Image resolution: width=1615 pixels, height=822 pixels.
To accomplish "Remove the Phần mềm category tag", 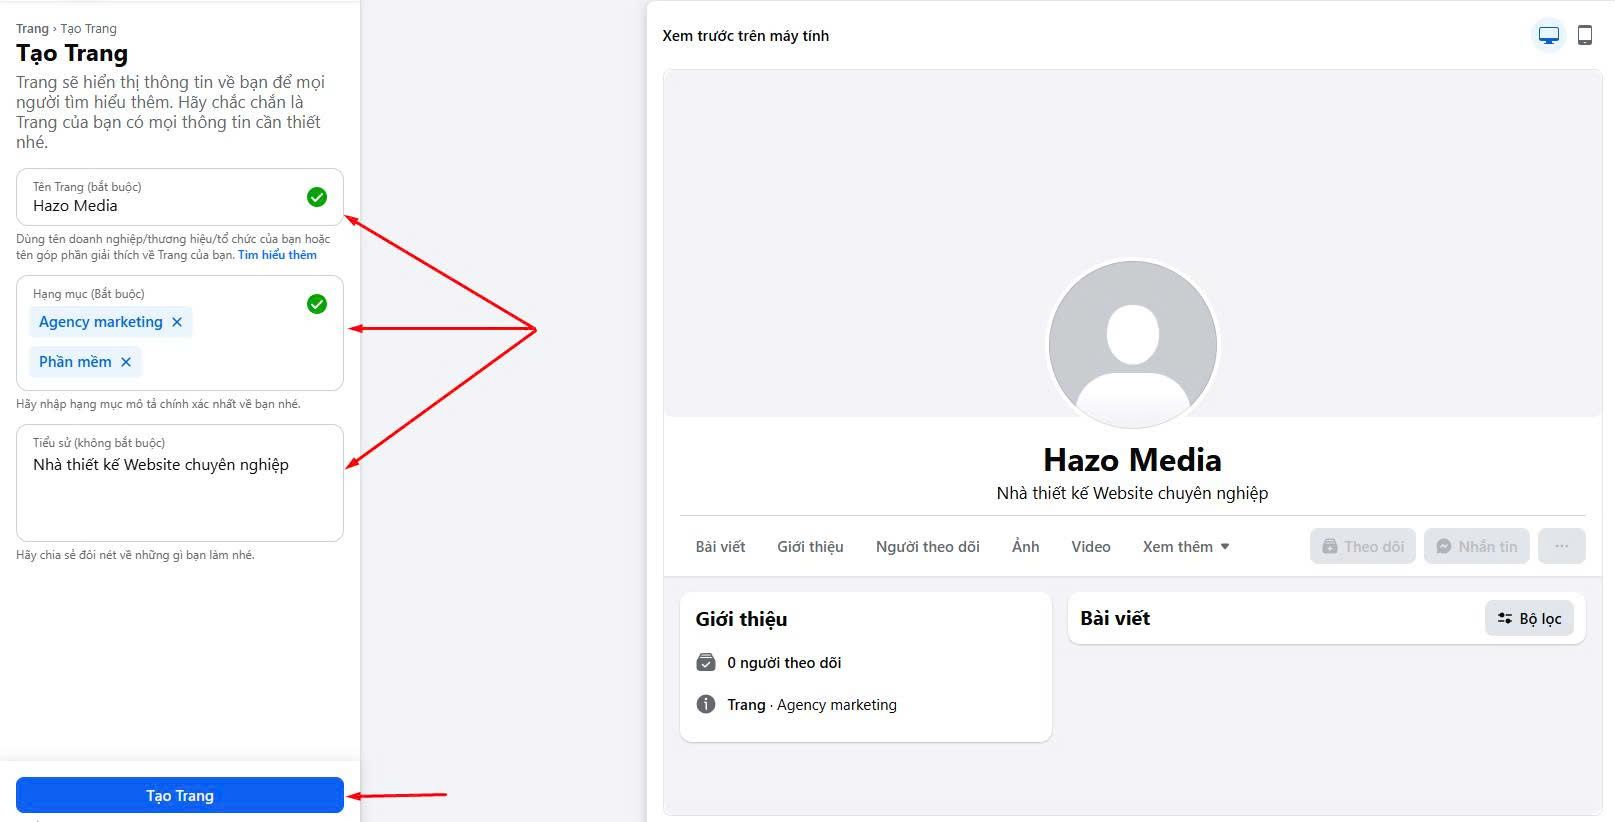I will pos(126,362).
